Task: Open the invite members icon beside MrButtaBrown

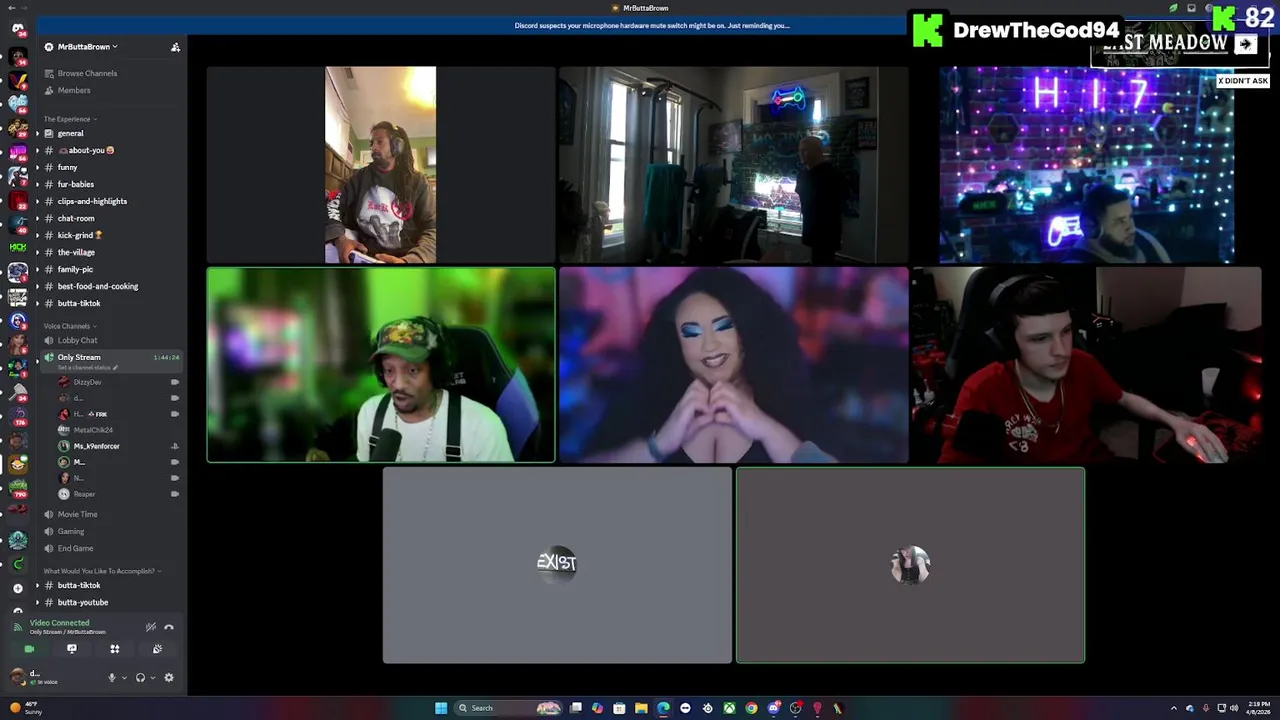Action: (175, 47)
